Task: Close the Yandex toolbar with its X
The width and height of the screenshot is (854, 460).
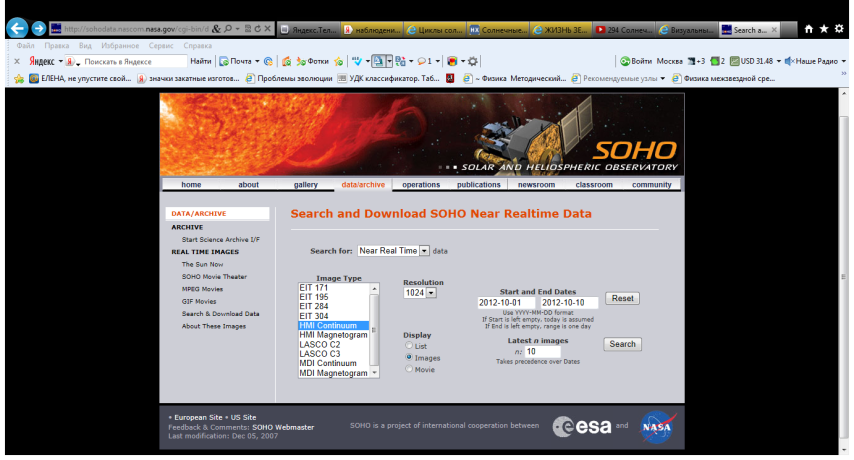Action: tap(17, 62)
